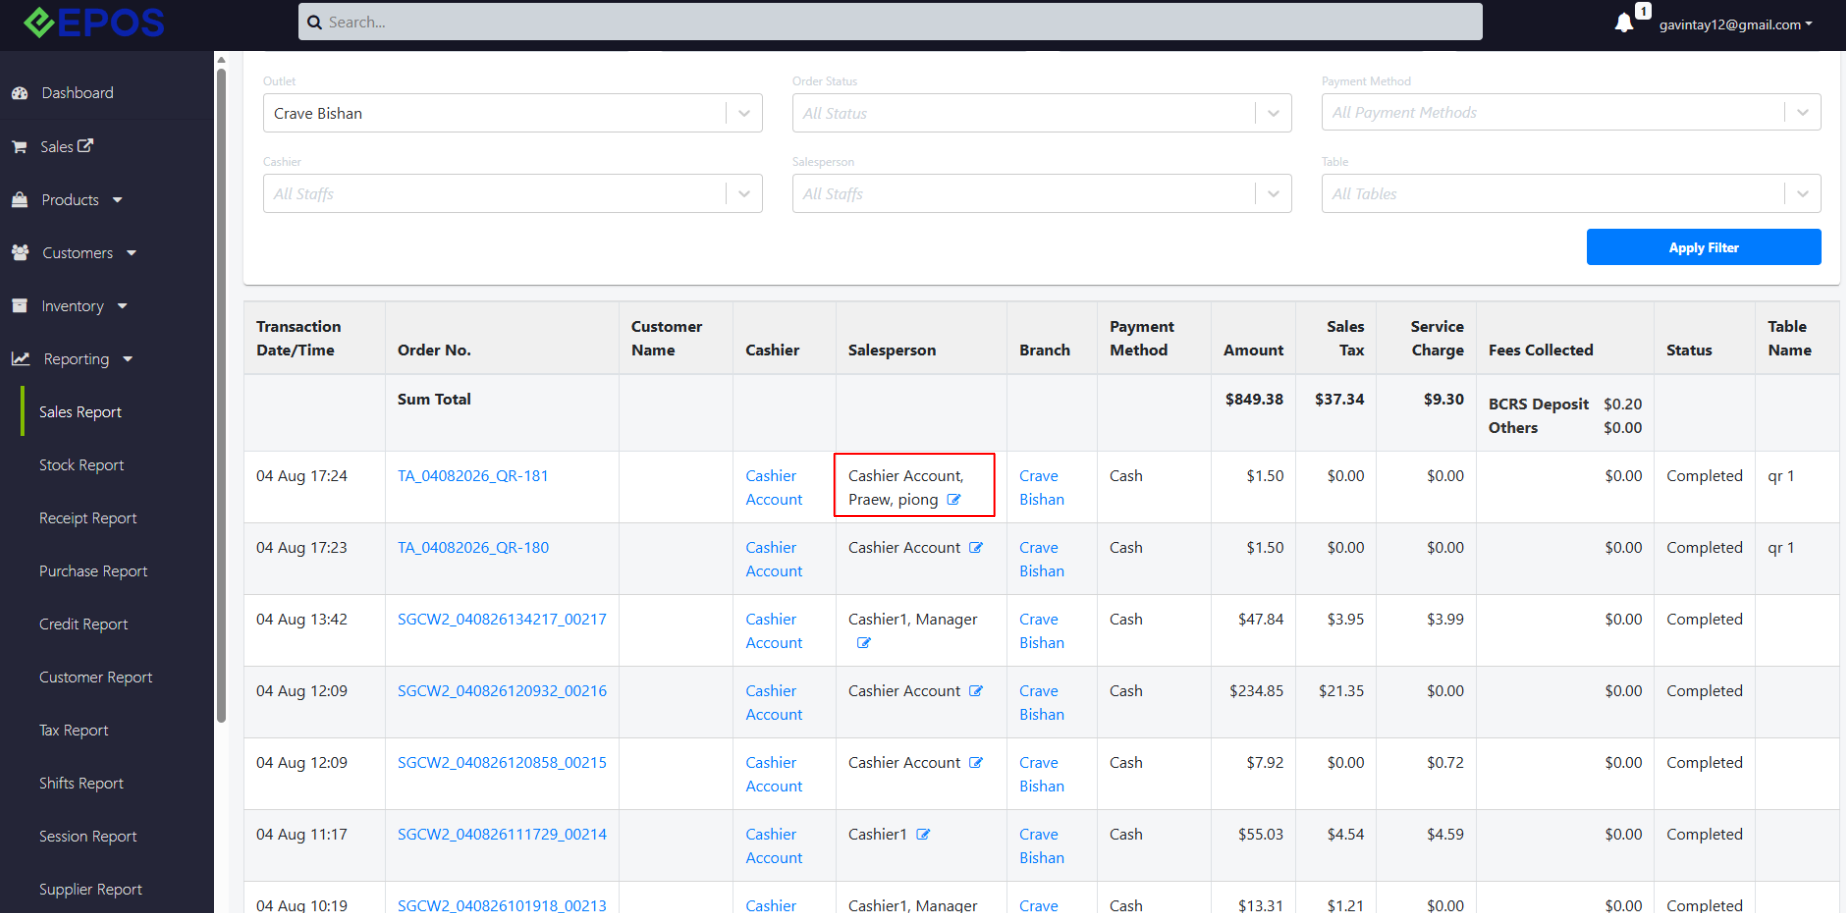
Task: Edit salesperson for order SGCW2_040826120932_00216
Action: pyautogui.click(x=976, y=691)
